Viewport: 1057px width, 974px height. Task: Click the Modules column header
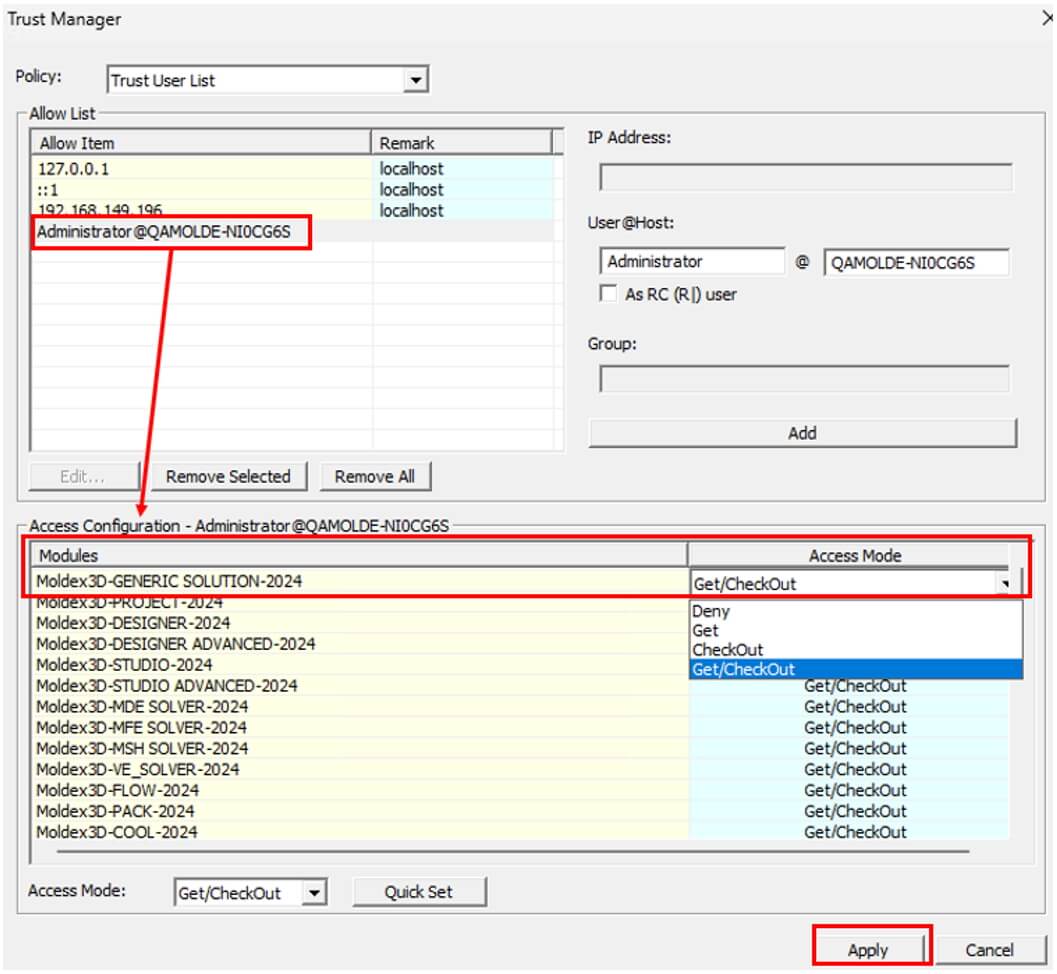click(359, 555)
